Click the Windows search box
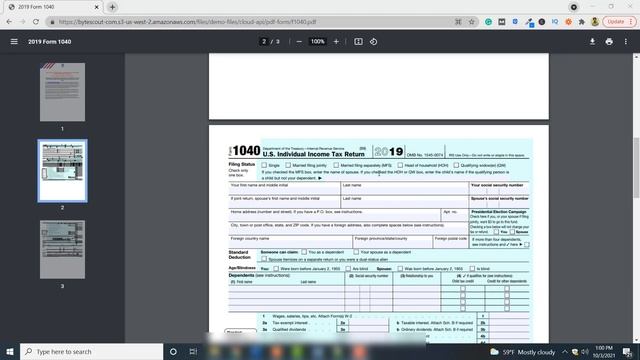The image size is (640, 360). (x=91, y=351)
